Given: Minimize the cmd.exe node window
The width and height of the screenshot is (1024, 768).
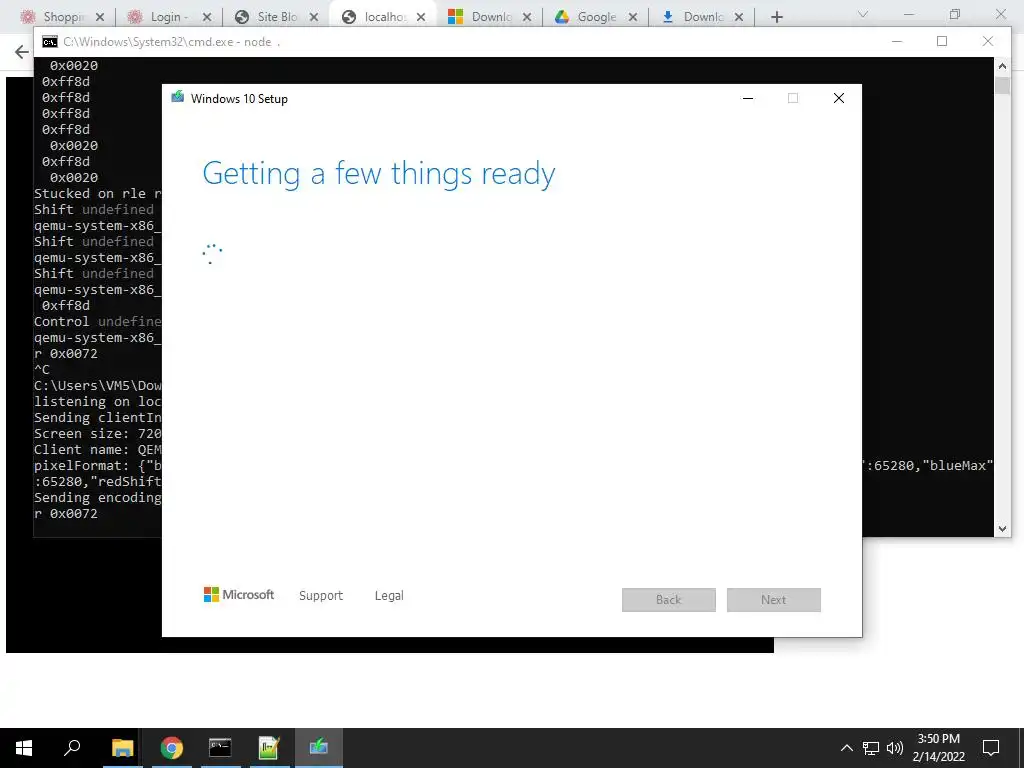Looking at the screenshot, I should point(897,41).
